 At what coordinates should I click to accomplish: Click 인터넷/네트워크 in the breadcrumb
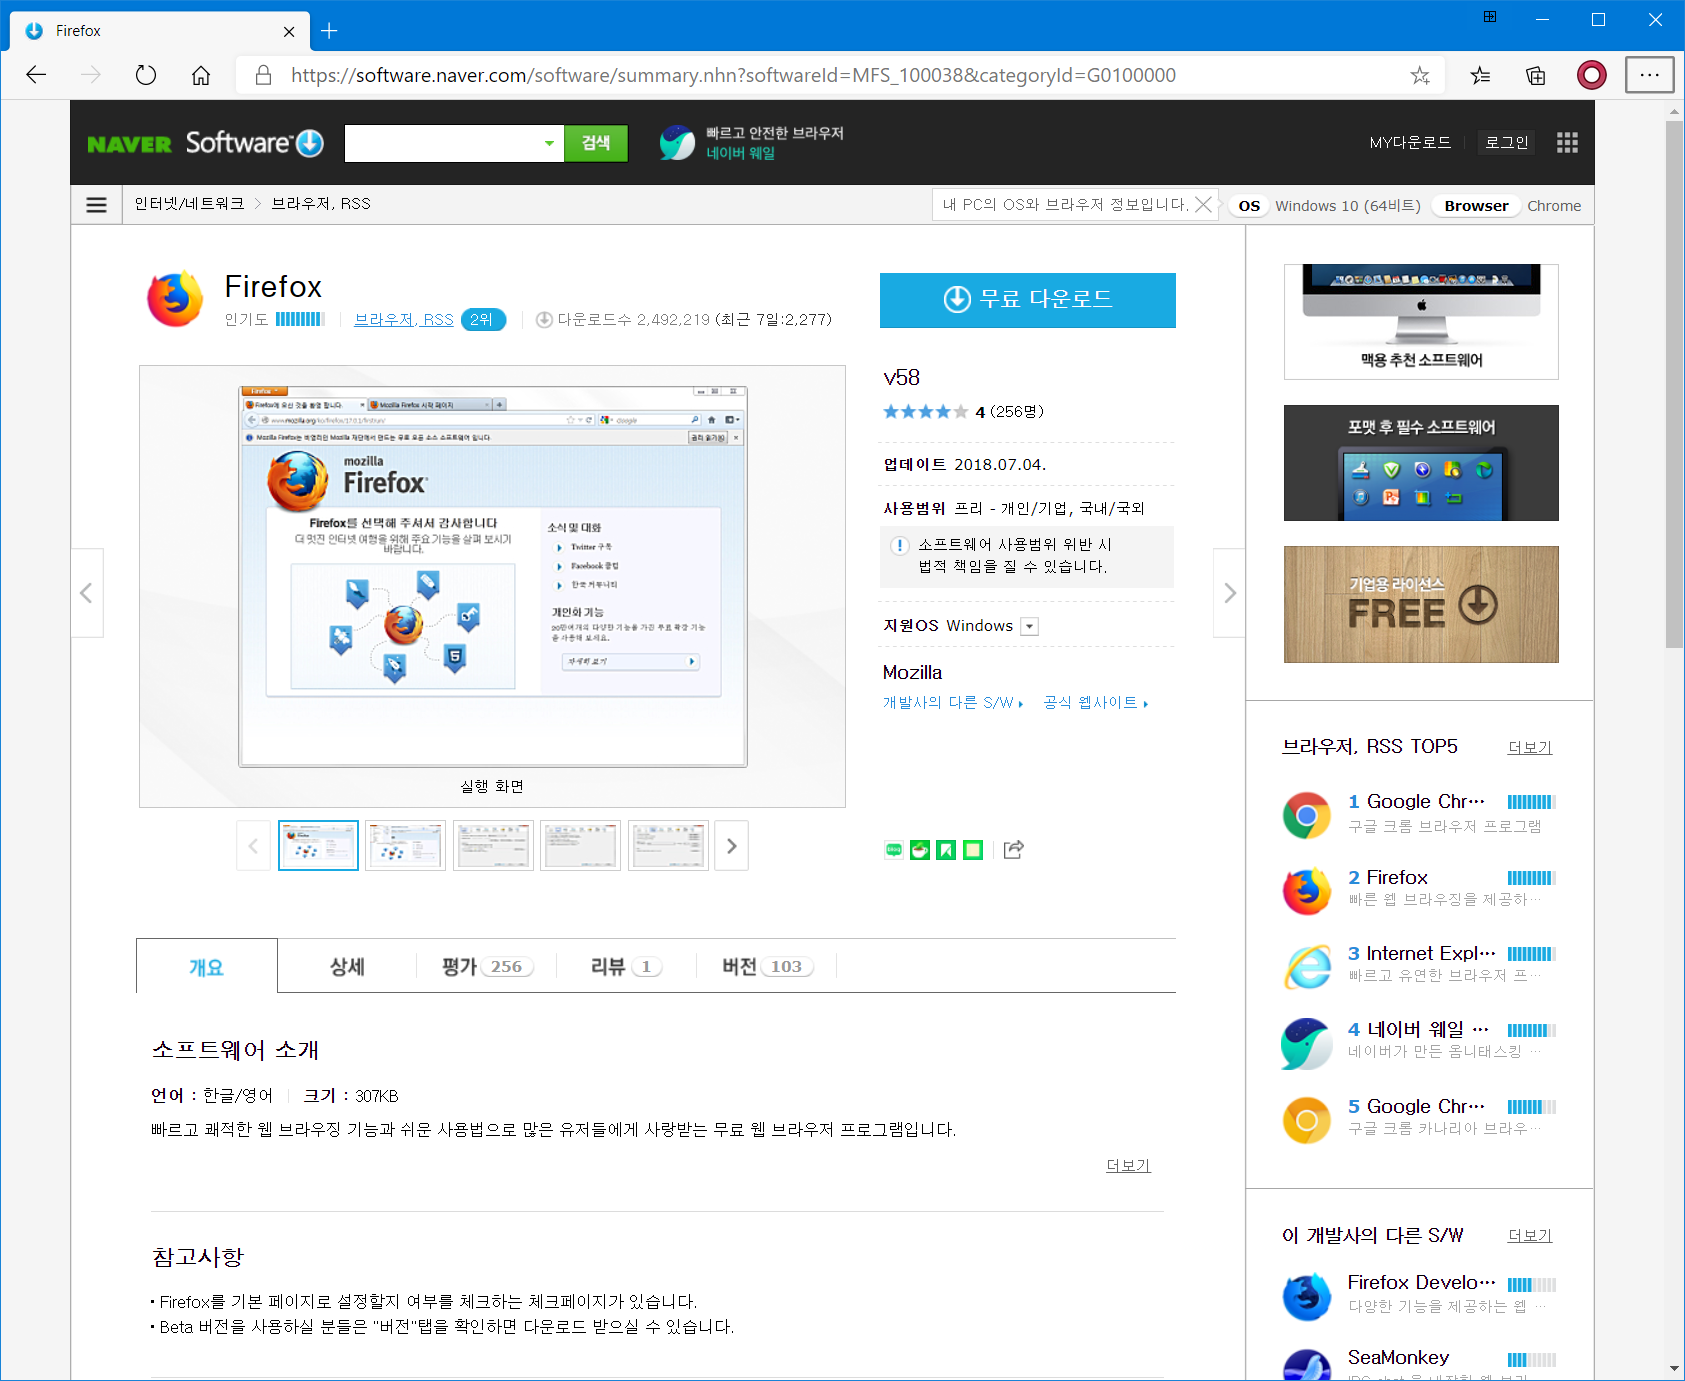pyautogui.click(x=189, y=204)
